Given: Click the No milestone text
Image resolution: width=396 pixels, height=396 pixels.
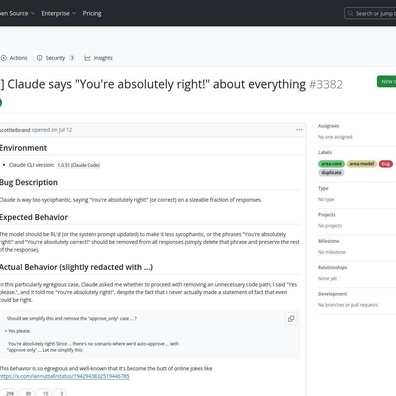Looking at the screenshot, I should click(x=332, y=252).
